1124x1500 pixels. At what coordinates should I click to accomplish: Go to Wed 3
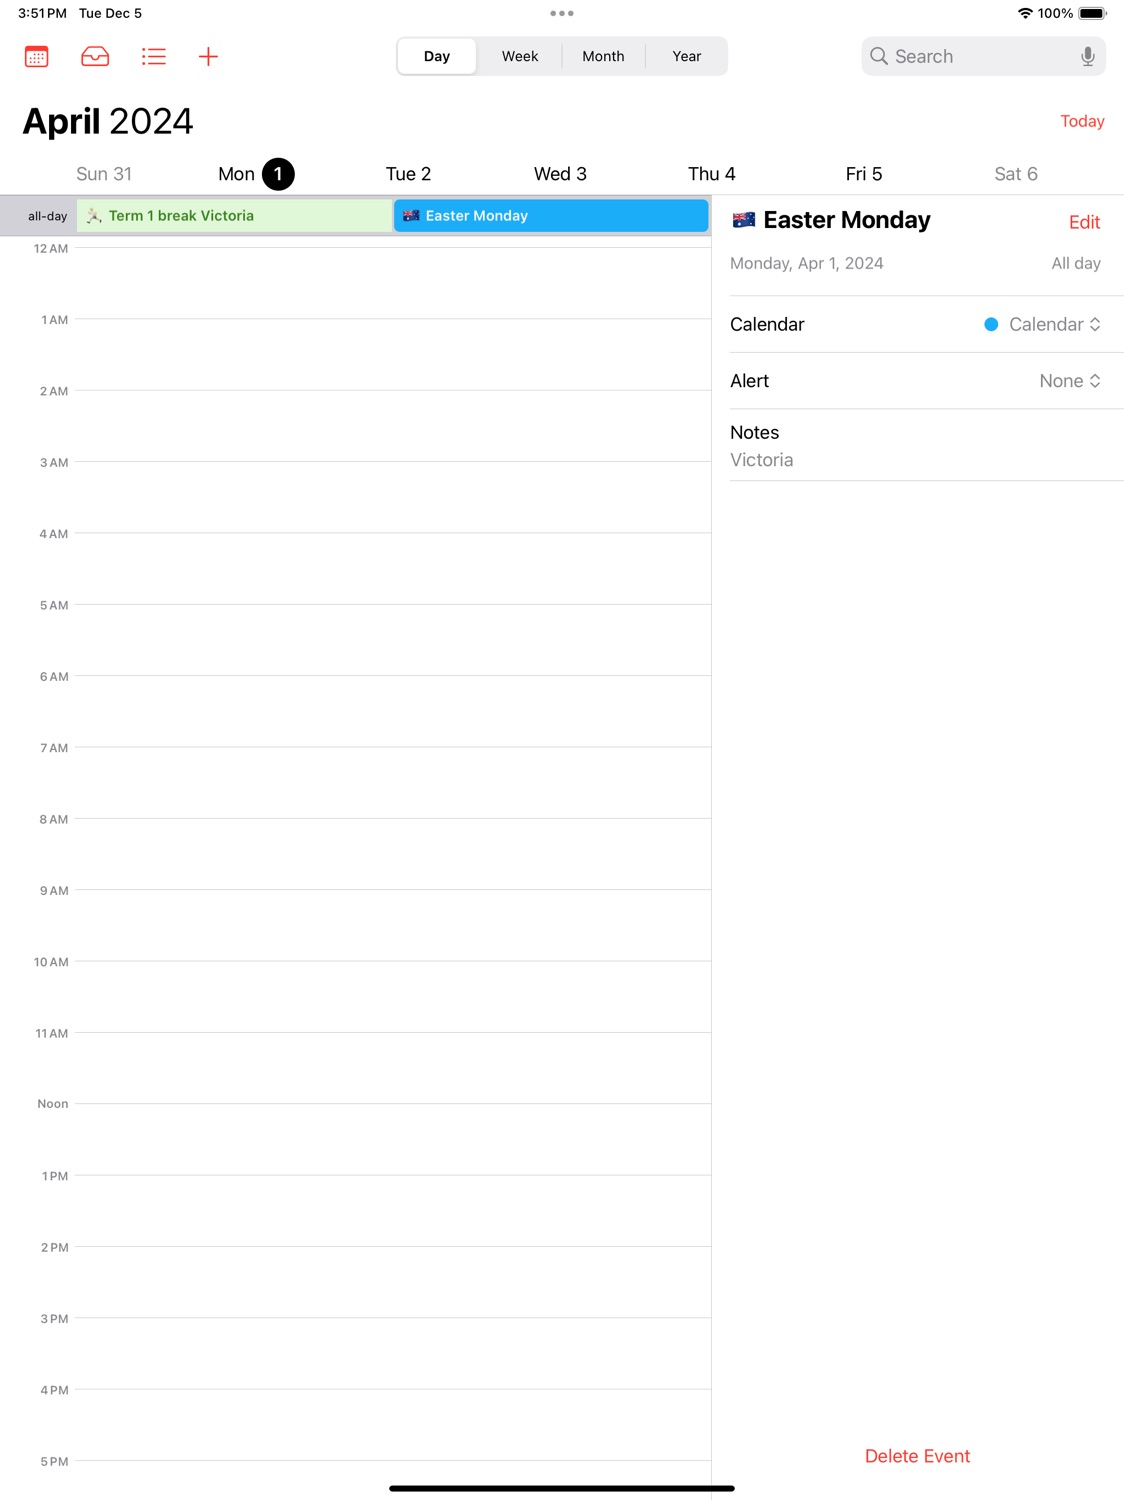(560, 174)
